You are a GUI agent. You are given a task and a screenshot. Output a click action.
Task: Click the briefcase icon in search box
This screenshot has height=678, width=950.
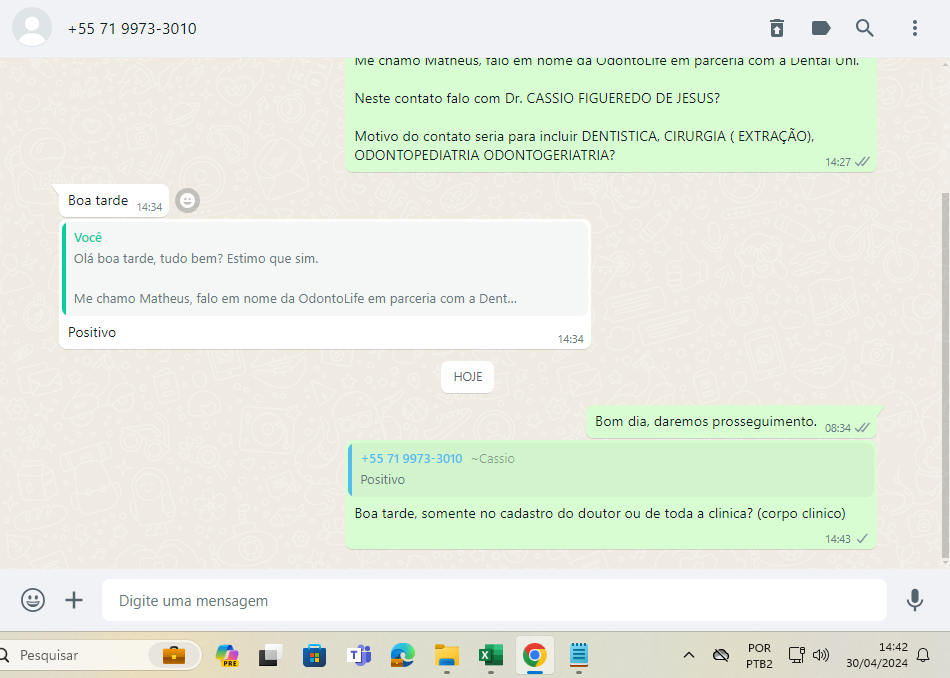[x=174, y=655]
